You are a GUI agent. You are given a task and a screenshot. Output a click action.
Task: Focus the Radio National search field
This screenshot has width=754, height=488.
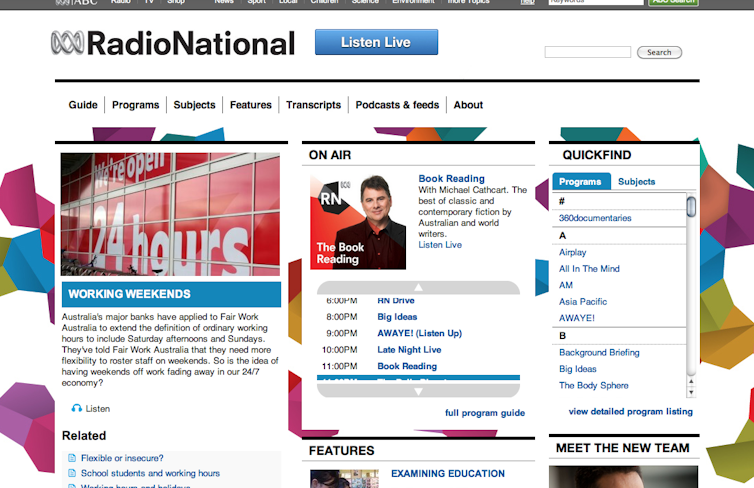[x=588, y=52]
